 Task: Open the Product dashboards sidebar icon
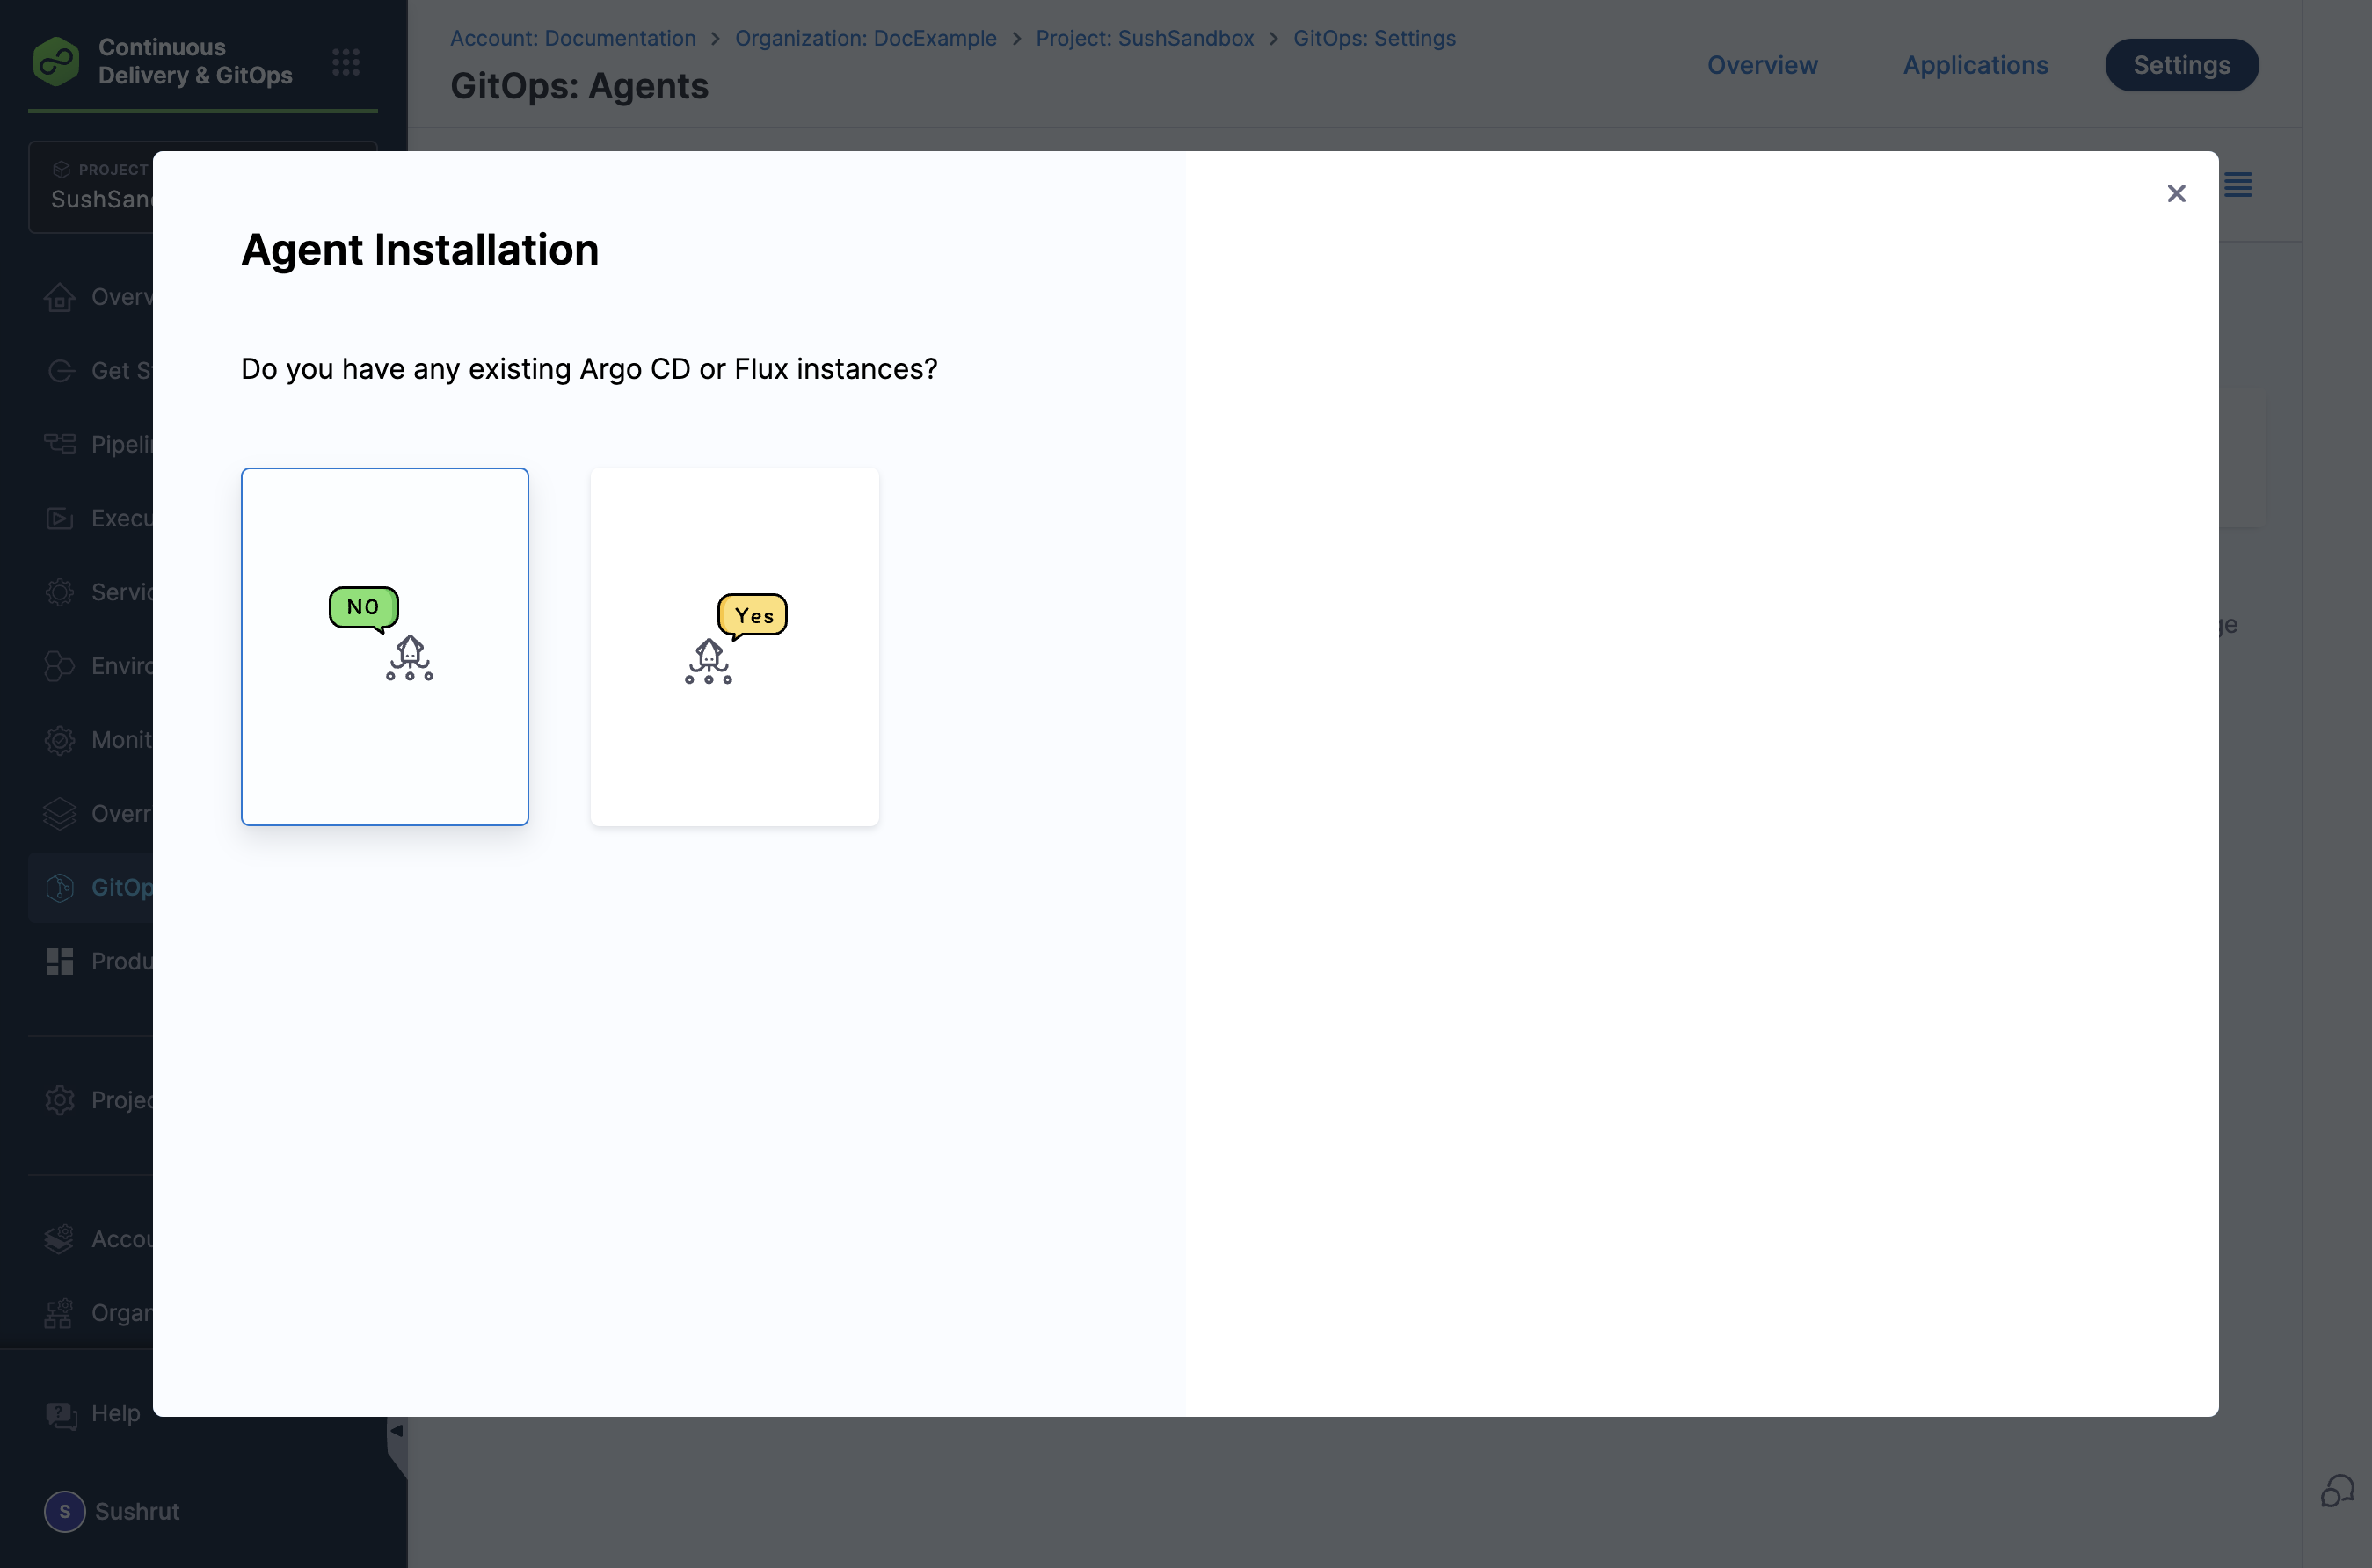pos(60,961)
